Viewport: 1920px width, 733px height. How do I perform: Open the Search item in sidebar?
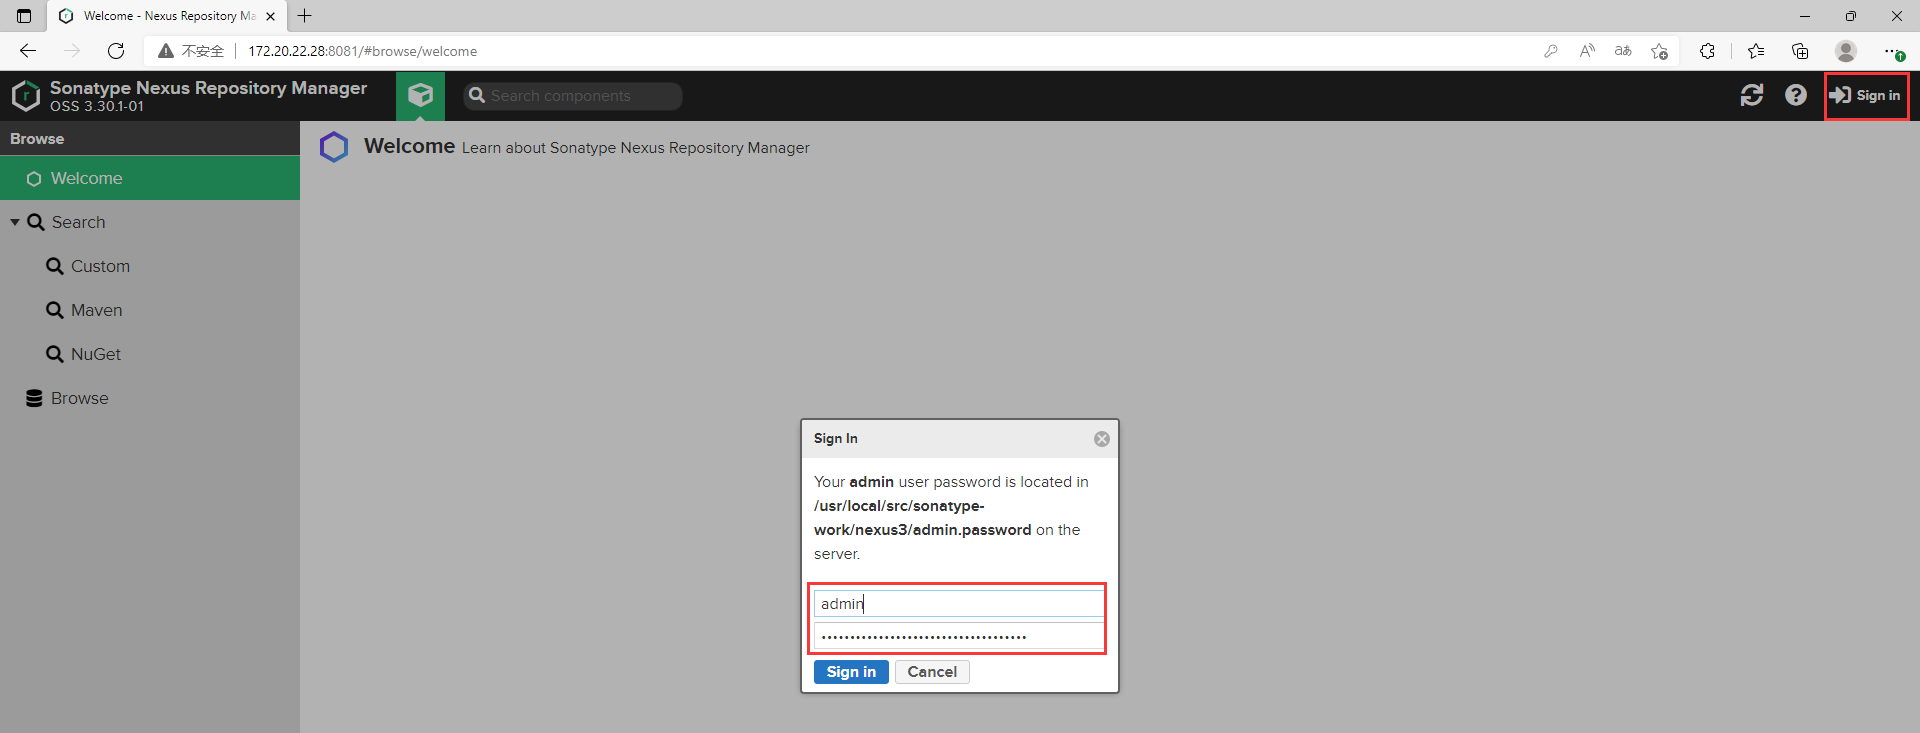(78, 222)
